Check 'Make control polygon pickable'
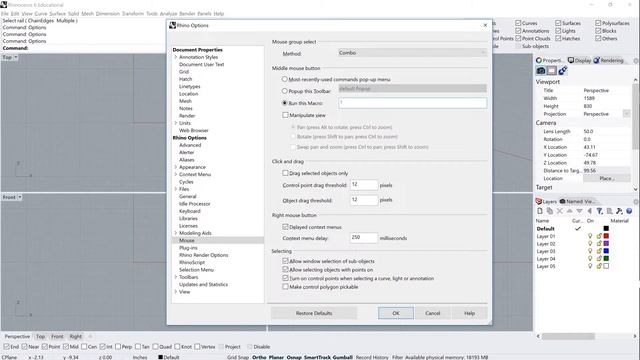The height and width of the screenshot is (360, 640). [x=285, y=287]
